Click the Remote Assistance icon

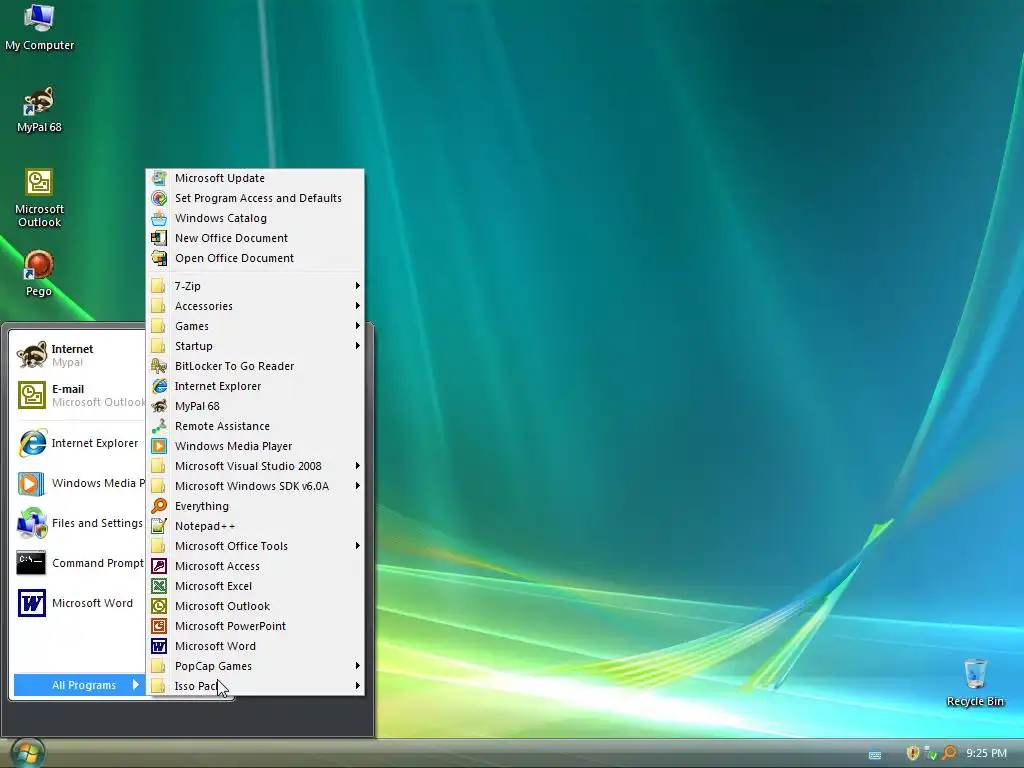pyautogui.click(x=159, y=426)
